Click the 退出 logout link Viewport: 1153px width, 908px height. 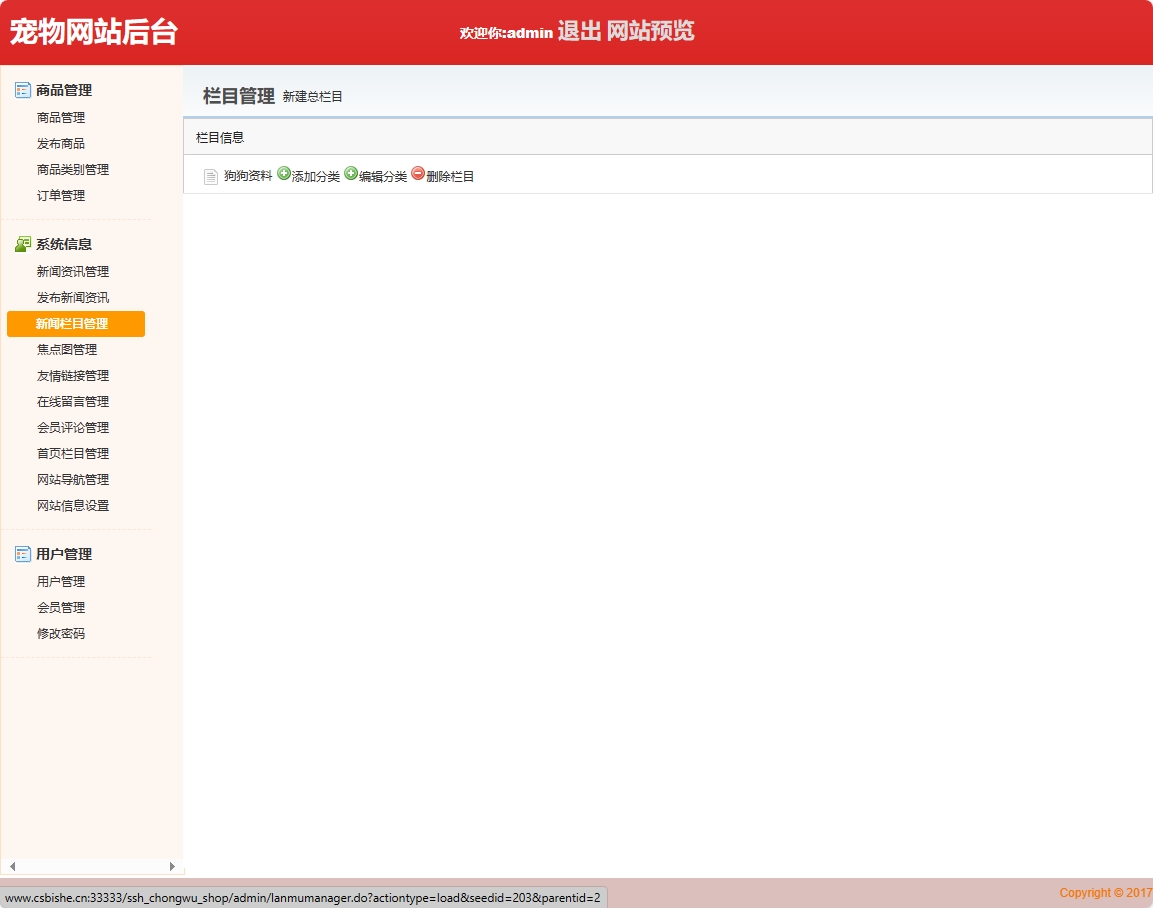pyautogui.click(x=579, y=31)
